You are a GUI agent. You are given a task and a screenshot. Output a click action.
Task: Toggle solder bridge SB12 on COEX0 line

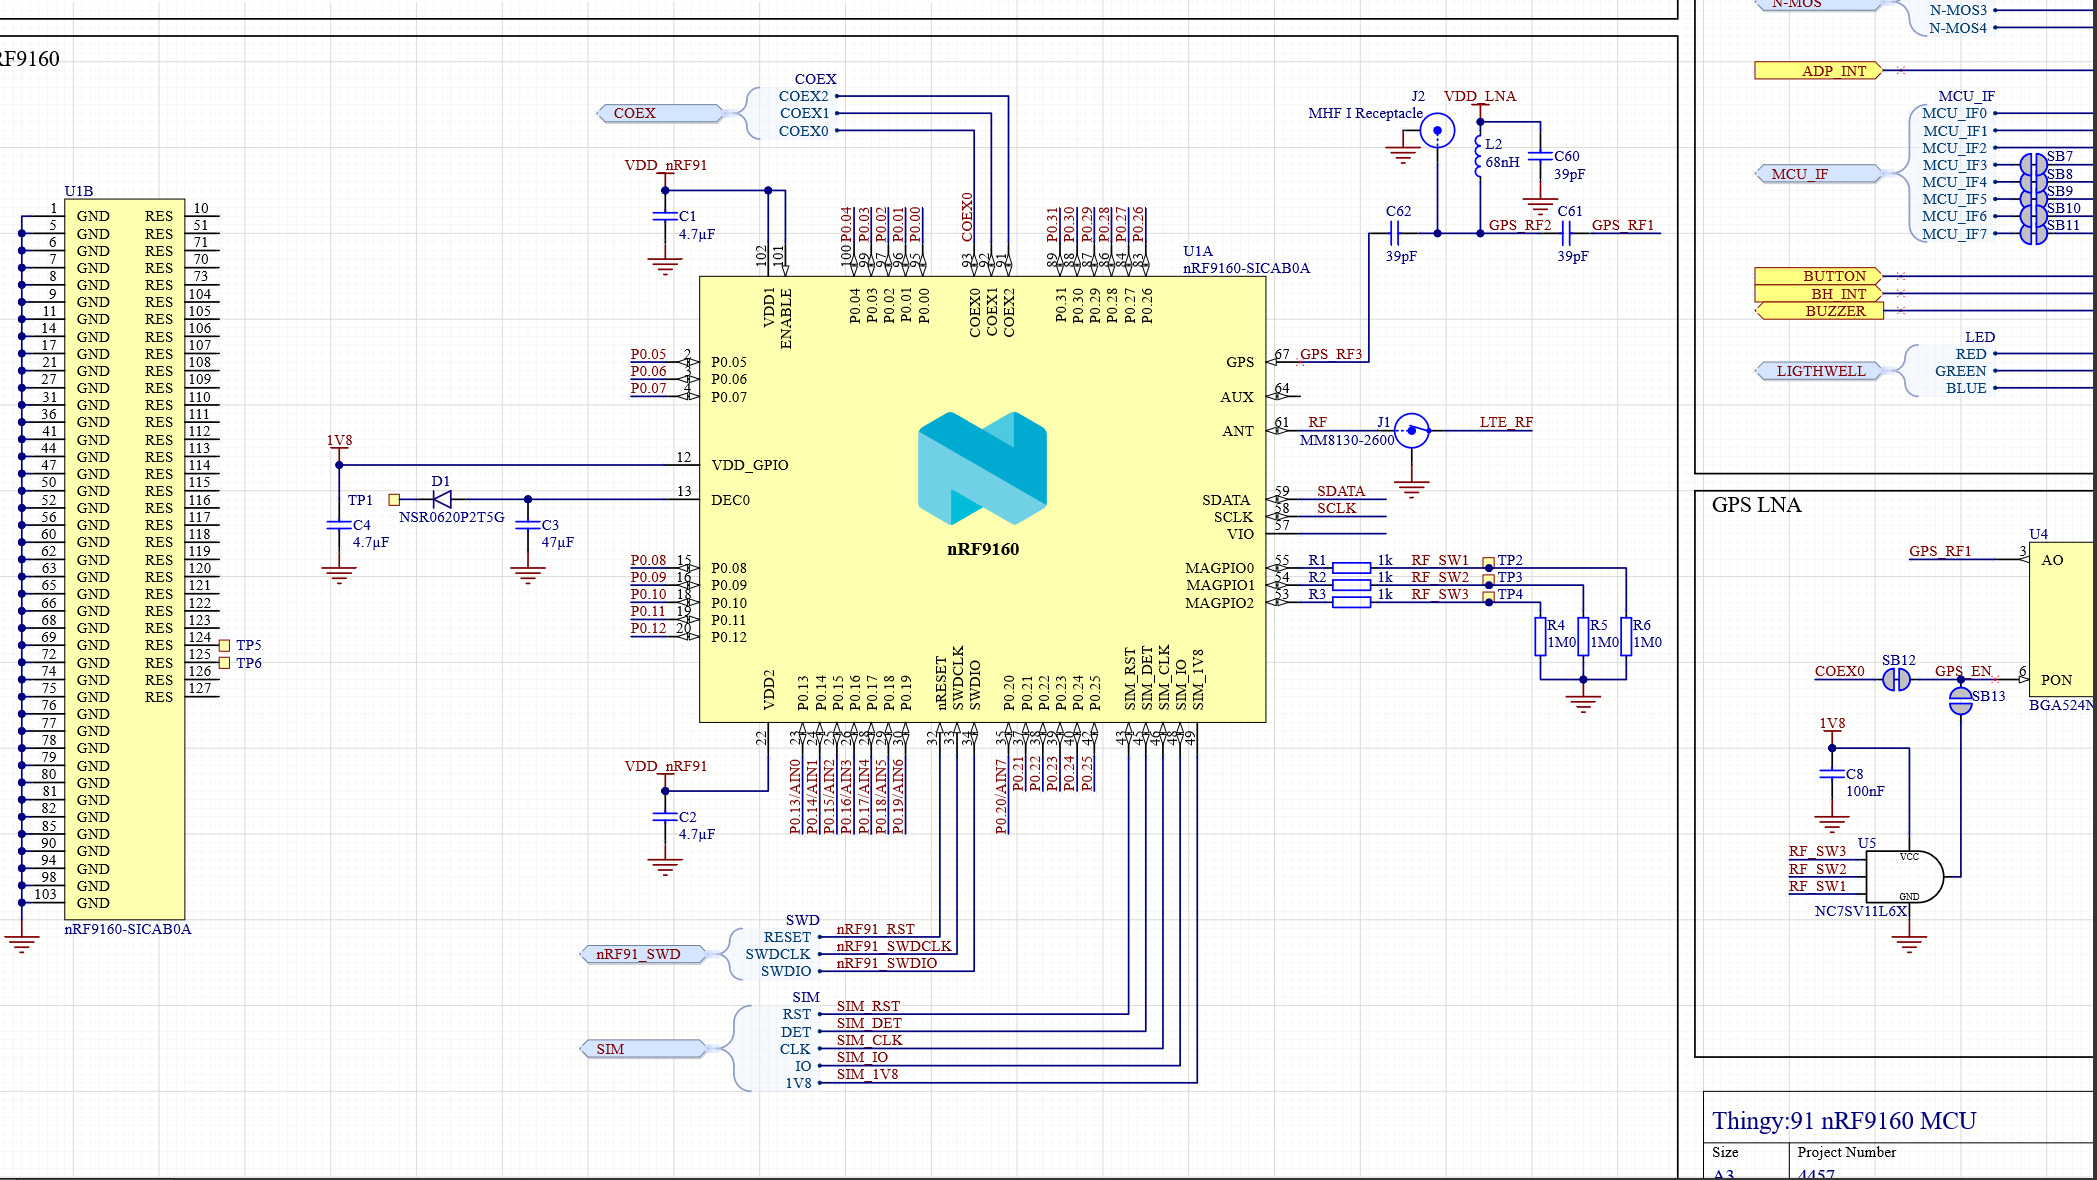(1893, 681)
